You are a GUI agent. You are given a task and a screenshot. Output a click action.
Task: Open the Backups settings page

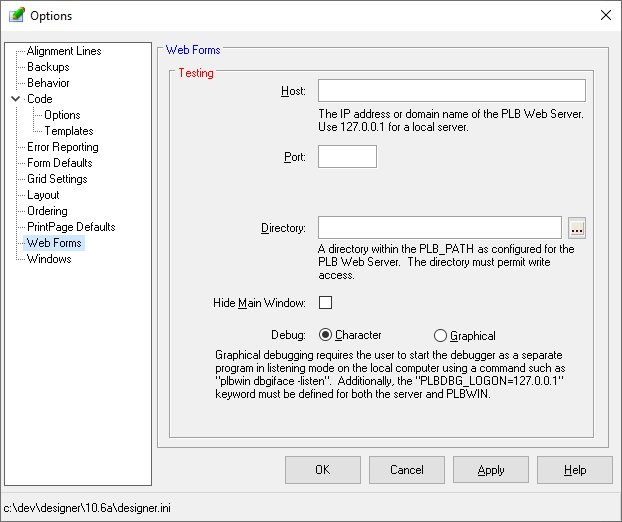pos(48,67)
